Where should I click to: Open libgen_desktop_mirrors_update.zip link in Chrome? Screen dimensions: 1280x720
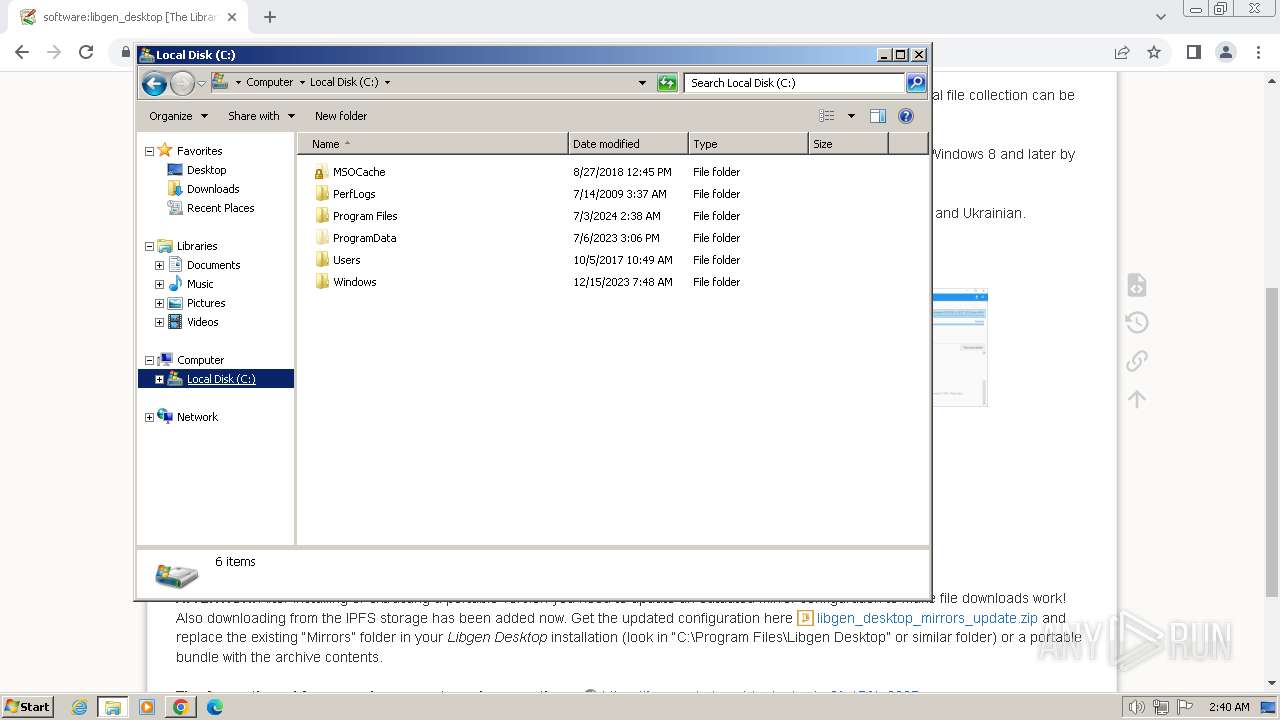click(927, 618)
